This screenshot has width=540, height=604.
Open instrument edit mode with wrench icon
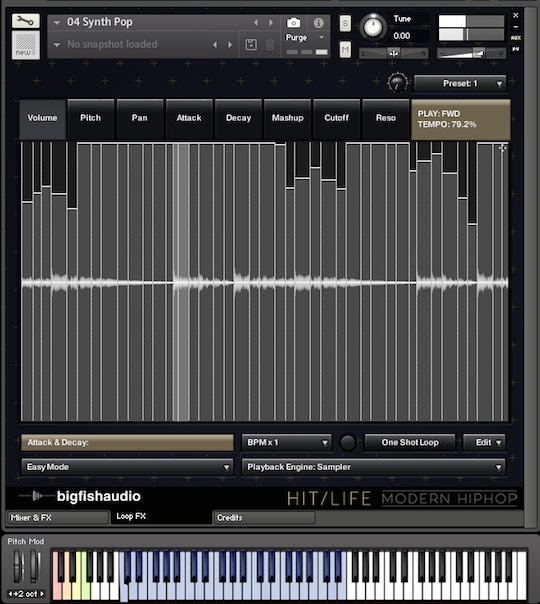(25, 21)
